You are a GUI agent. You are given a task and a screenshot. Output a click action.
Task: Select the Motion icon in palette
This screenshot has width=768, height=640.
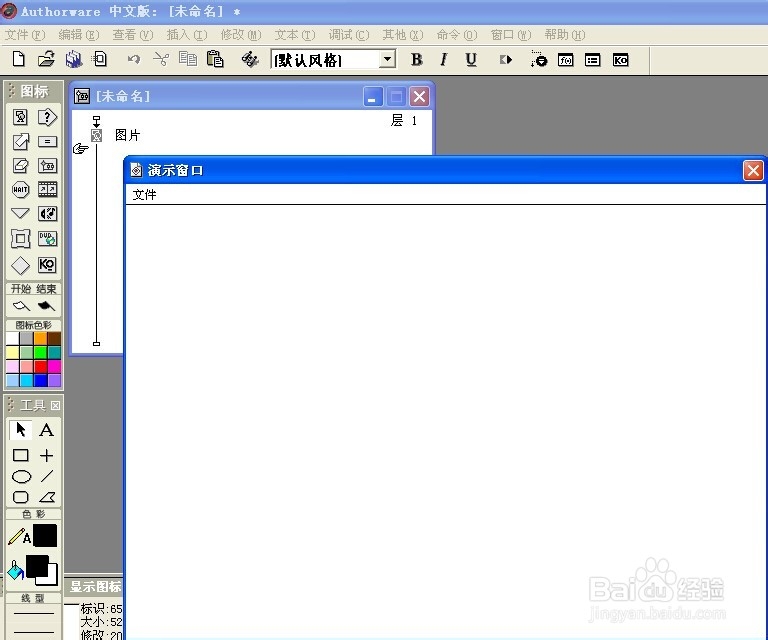[x=20, y=142]
